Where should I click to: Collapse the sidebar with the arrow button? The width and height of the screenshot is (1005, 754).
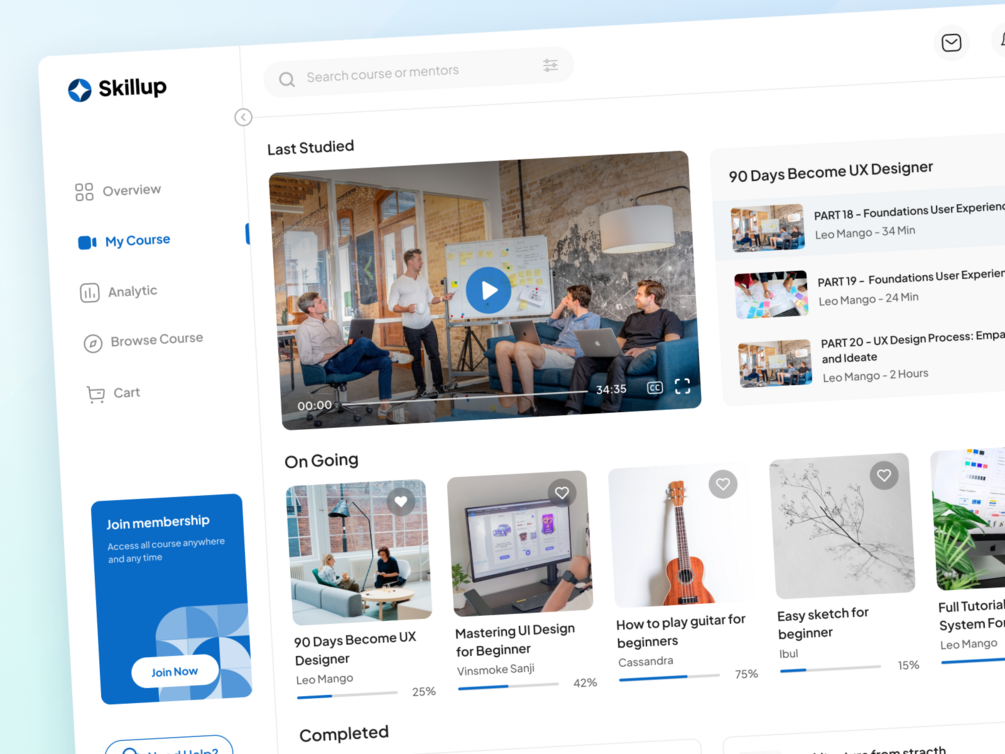pyautogui.click(x=244, y=117)
